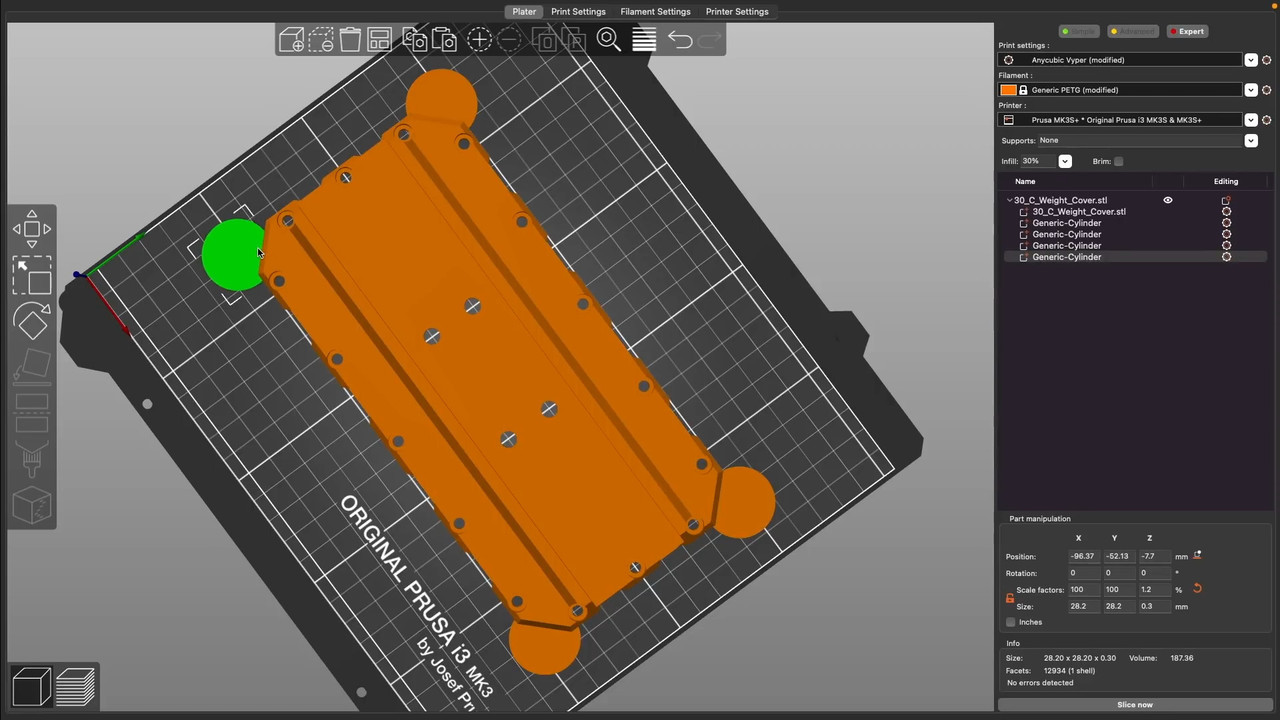Switch to sliced layers preview view

(75, 686)
